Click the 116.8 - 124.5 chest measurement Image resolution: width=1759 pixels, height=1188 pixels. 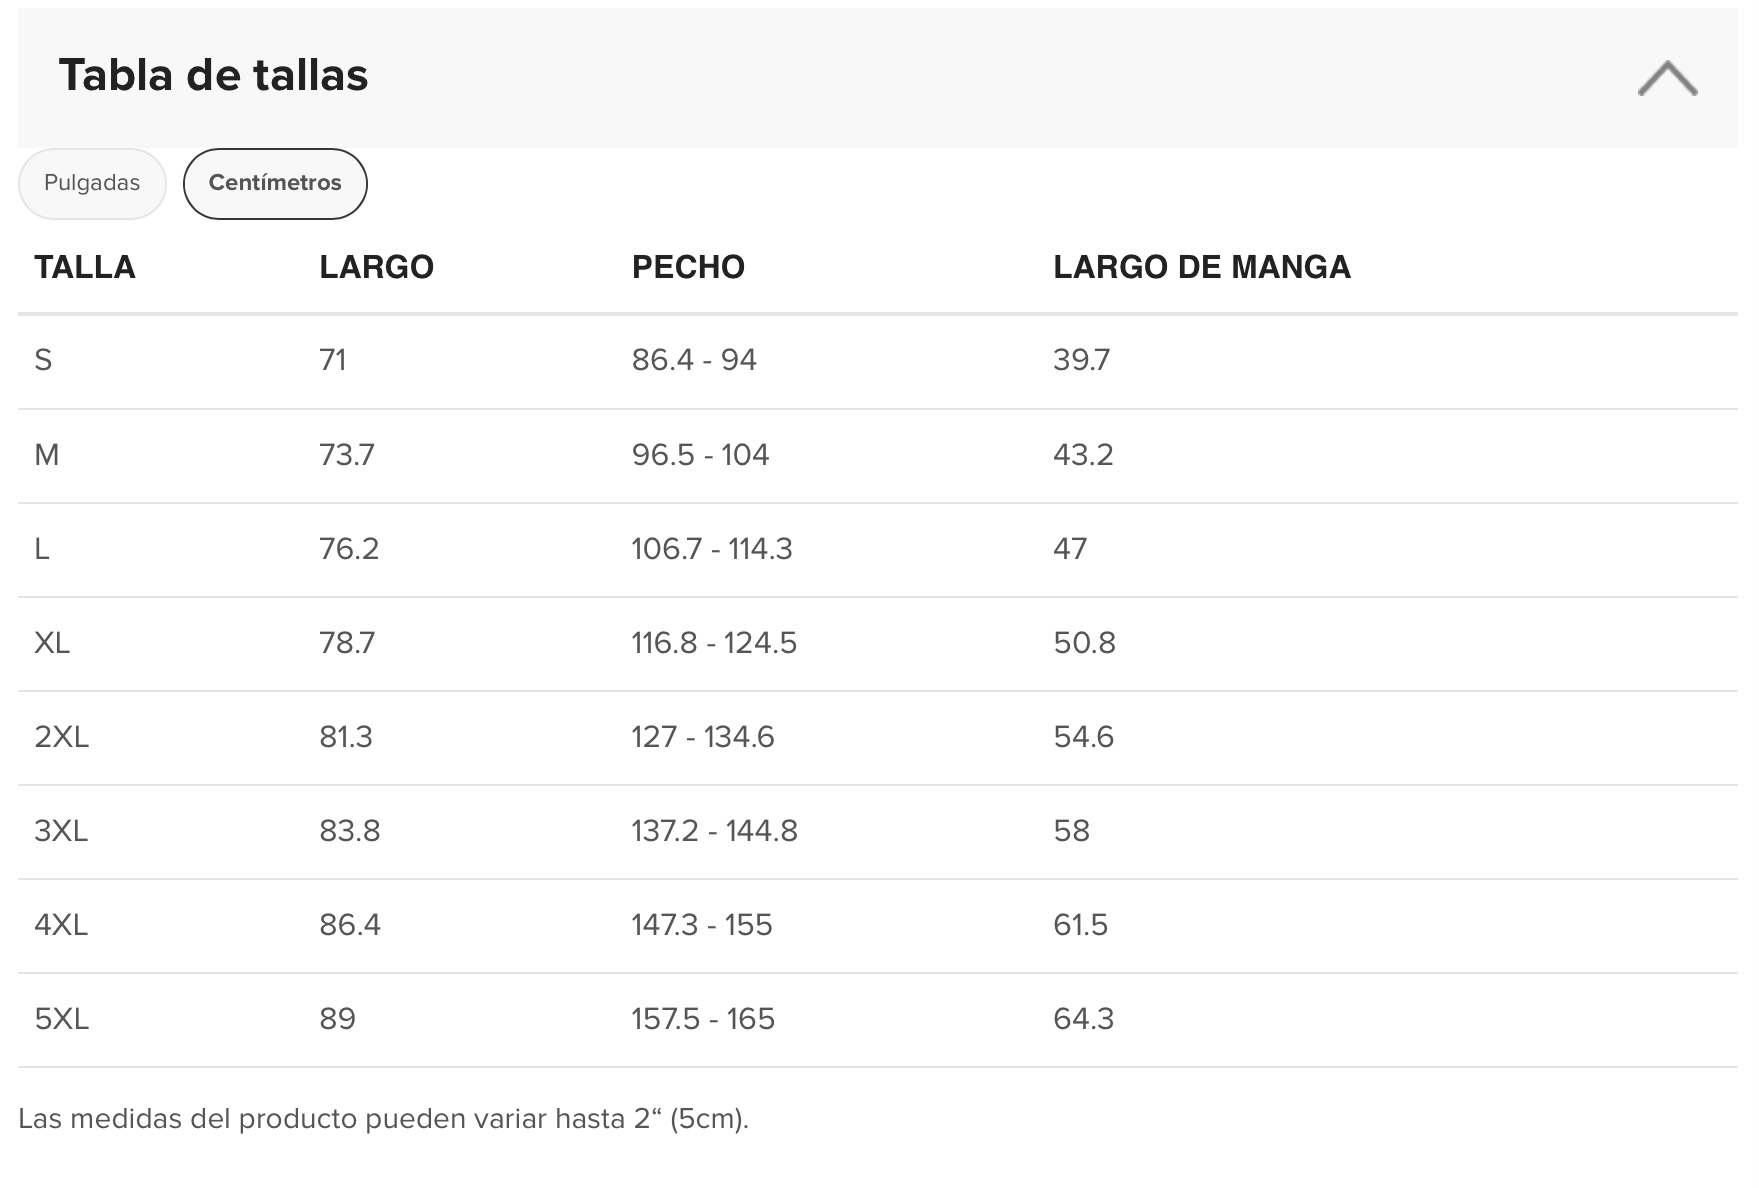click(714, 643)
